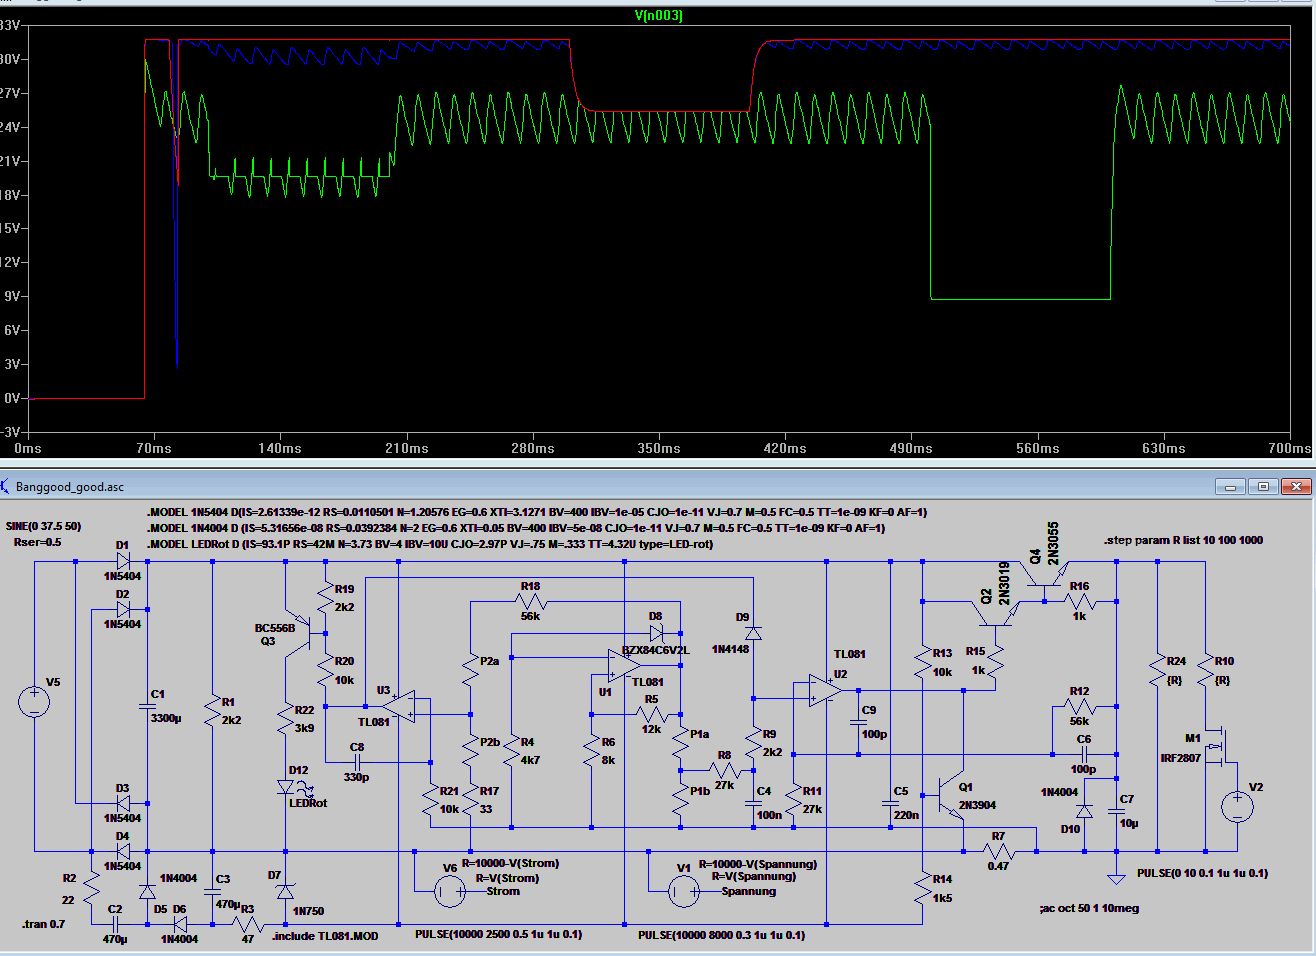The width and height of the screenshot is (1316, 956).
Task: Pick the C1 3300µ capacitor symbol
Action: (x=148, y=708)
